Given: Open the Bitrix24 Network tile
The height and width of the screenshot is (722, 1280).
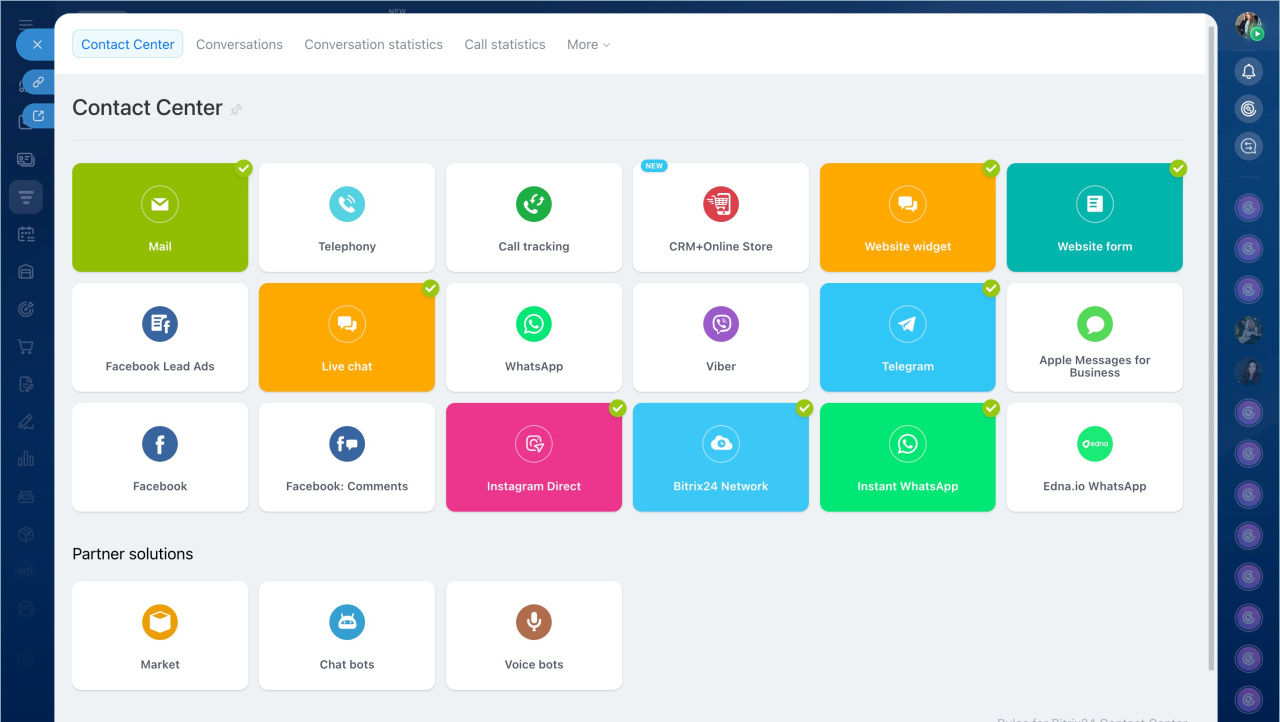Looking at the screenshot, I should pyautogui.click(x=721, y=458).
